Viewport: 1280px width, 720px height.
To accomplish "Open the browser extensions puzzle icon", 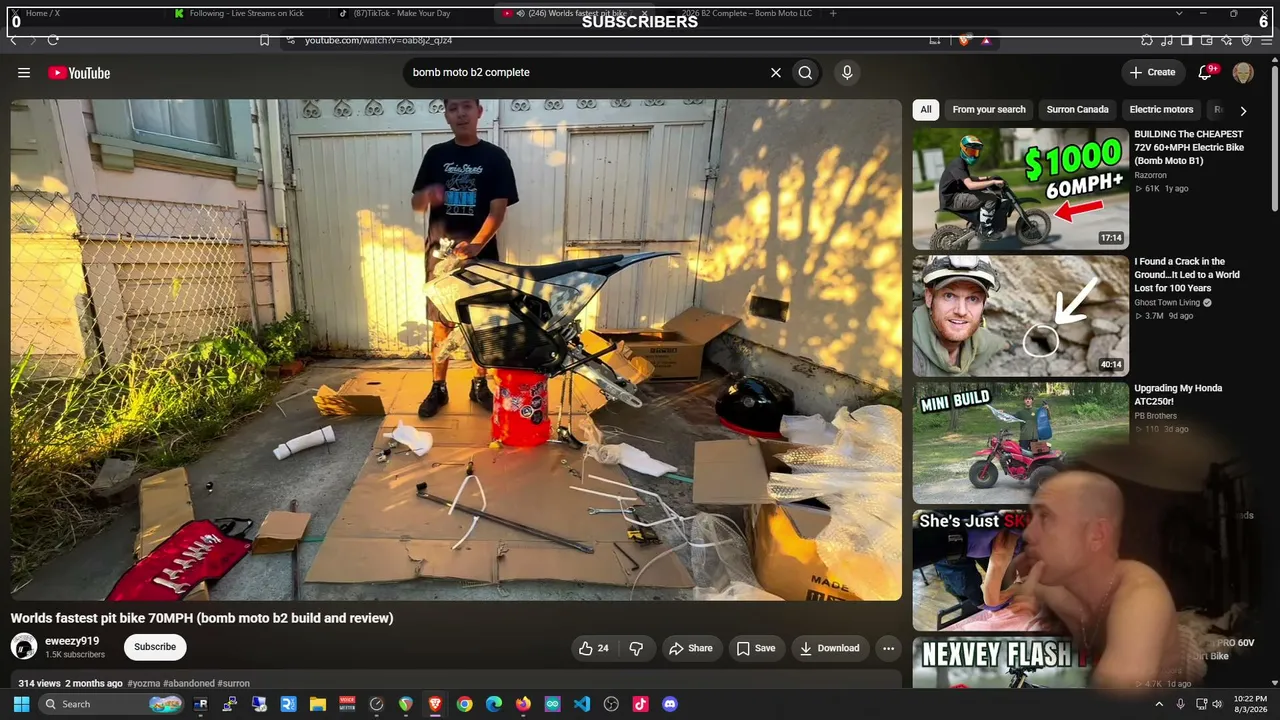I will coord(1147,40).
